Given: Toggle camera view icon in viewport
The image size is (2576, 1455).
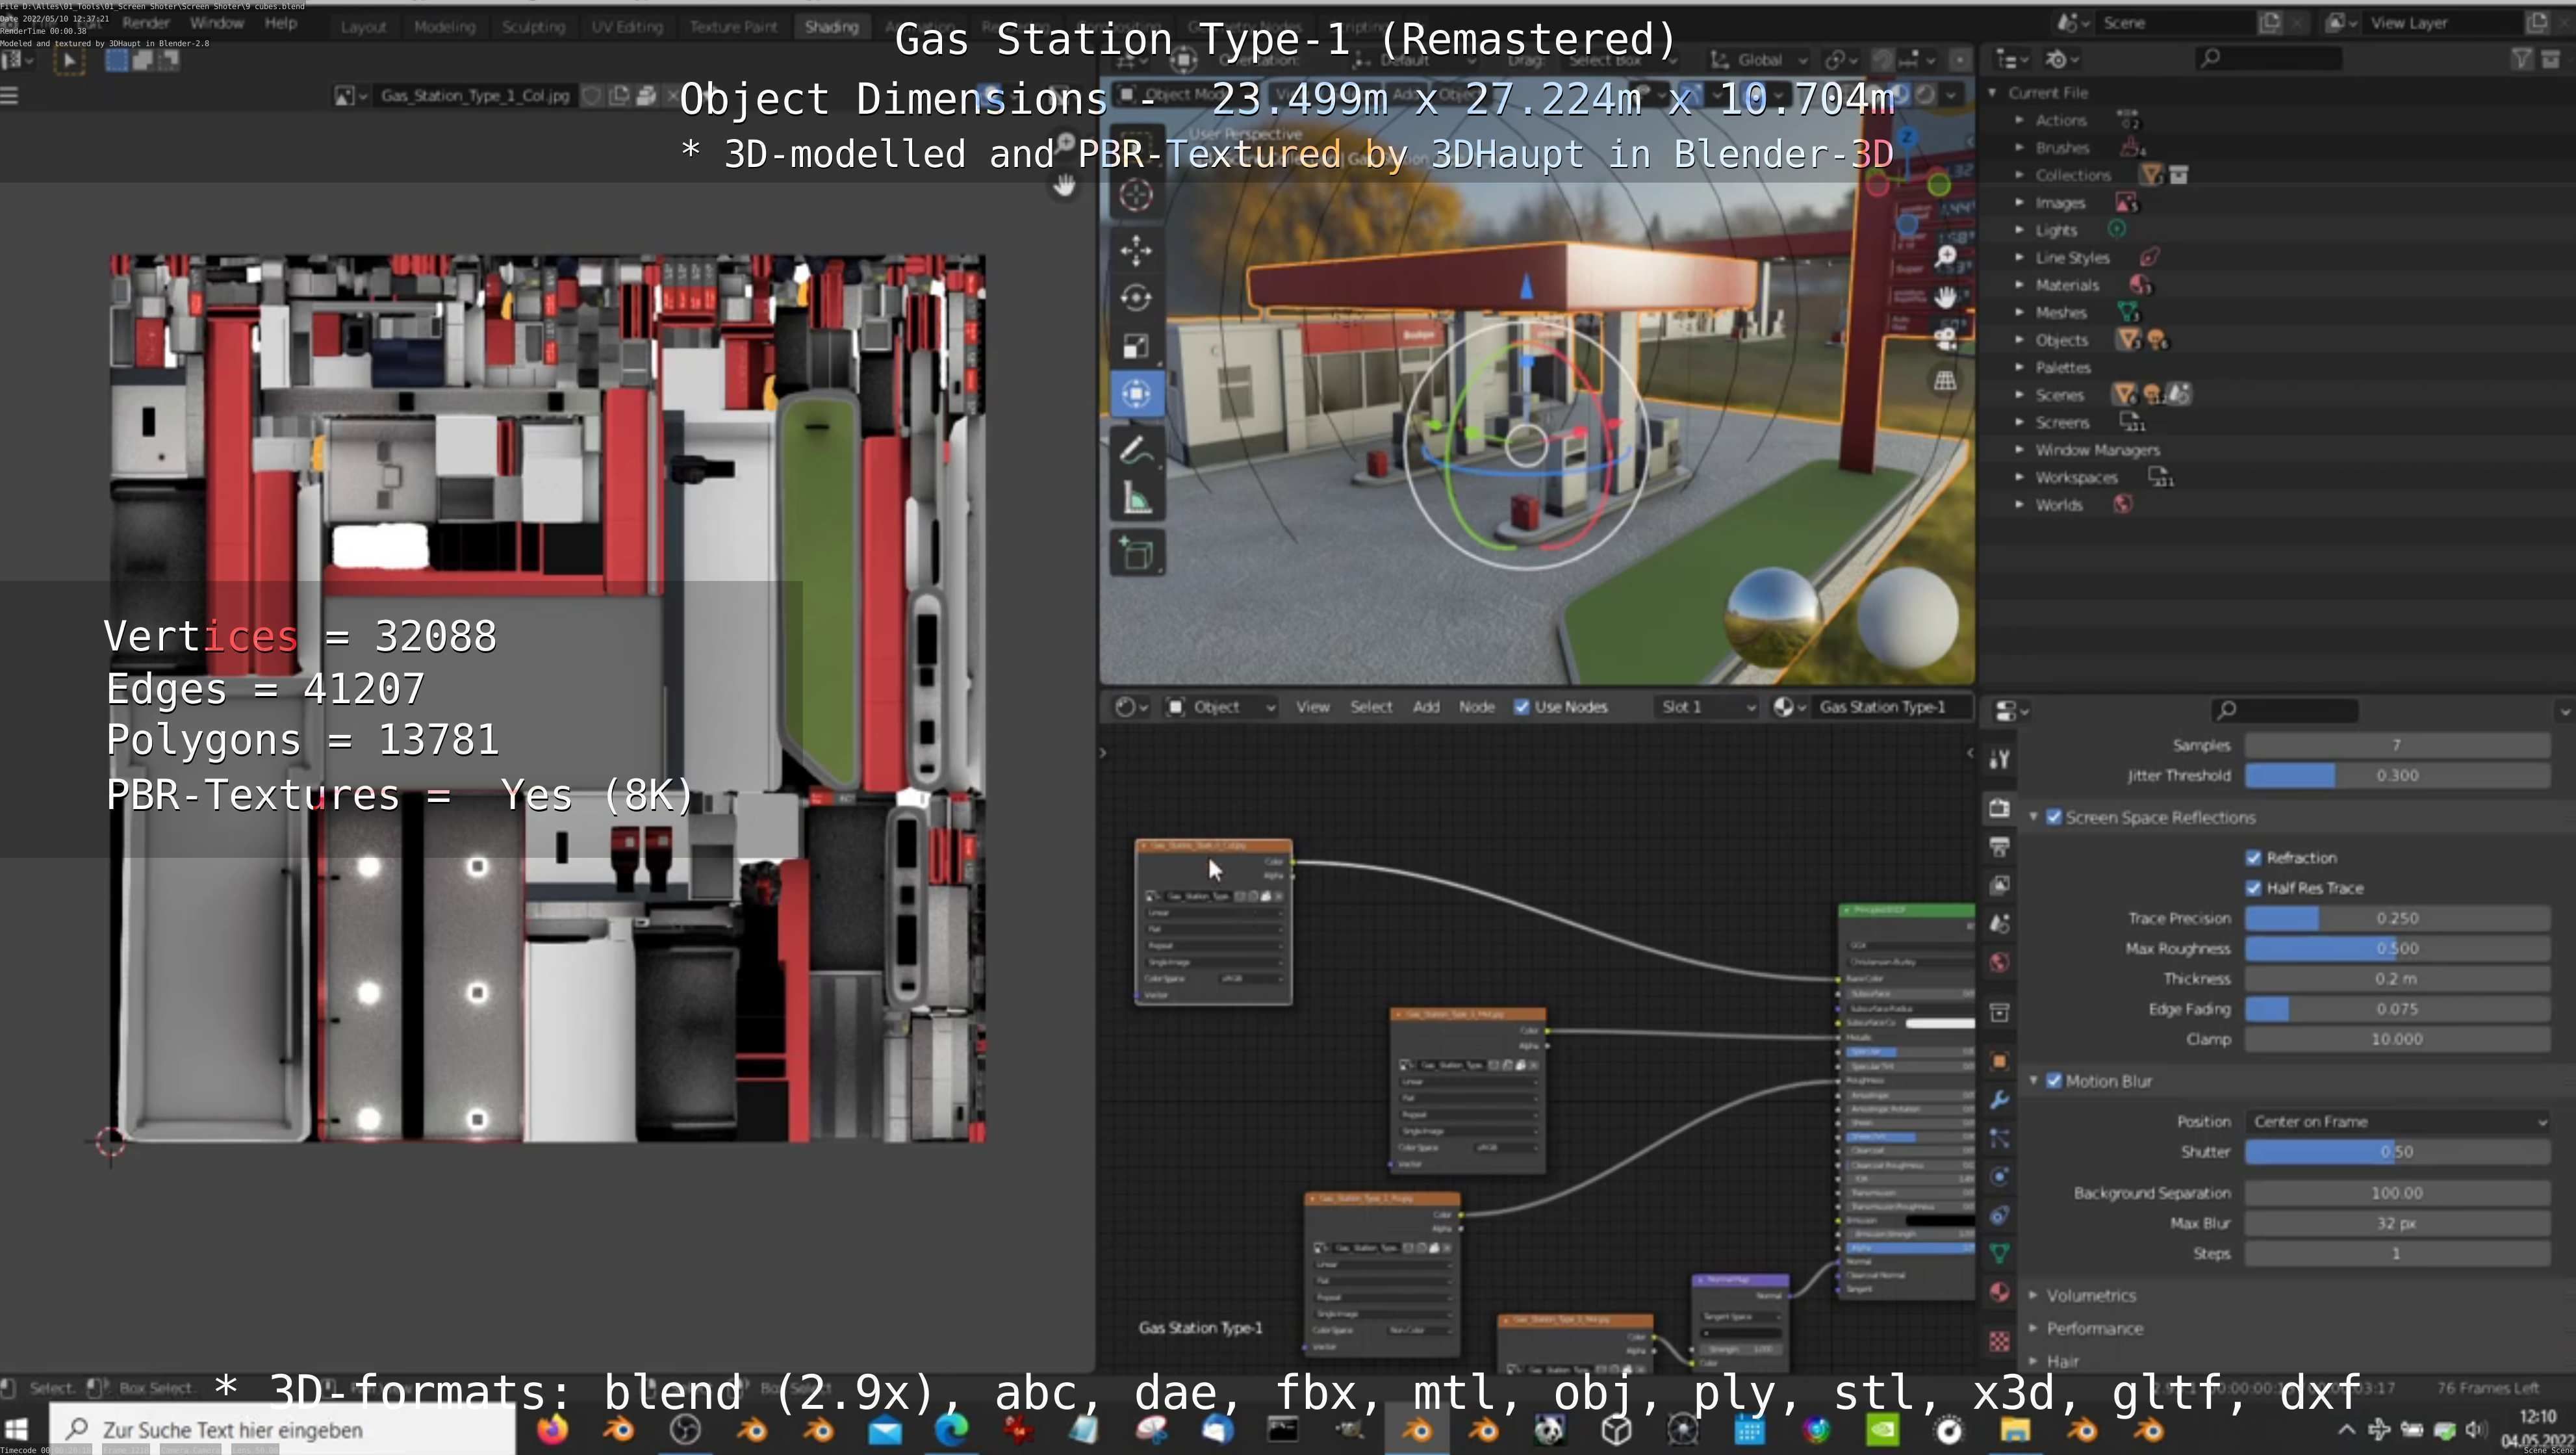Looking at the screenshot, I should (x=1945, y=338).
